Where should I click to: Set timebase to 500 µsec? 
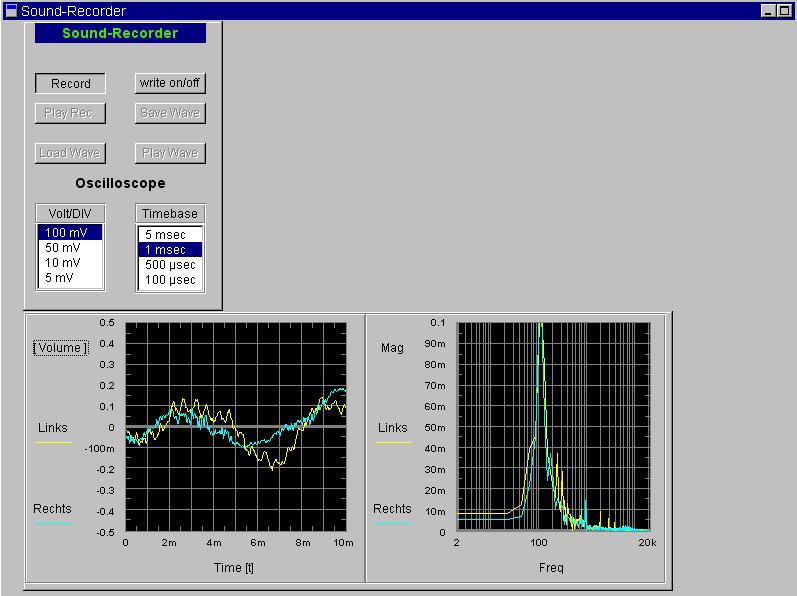point(170,265)
